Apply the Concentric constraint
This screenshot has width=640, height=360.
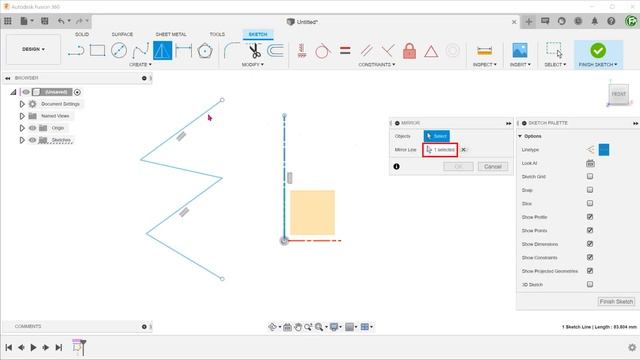click(452, 51)
